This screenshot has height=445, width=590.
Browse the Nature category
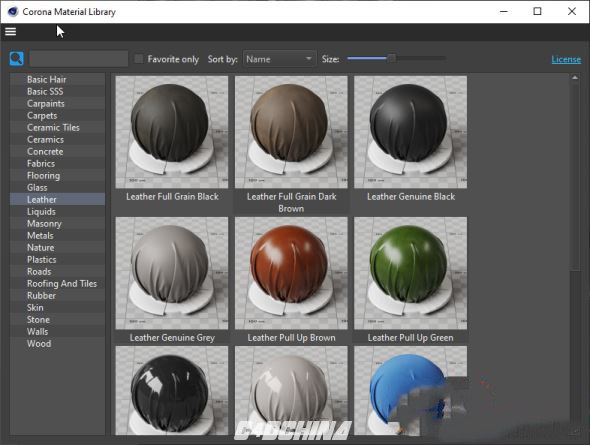click(x=58, y=248)
